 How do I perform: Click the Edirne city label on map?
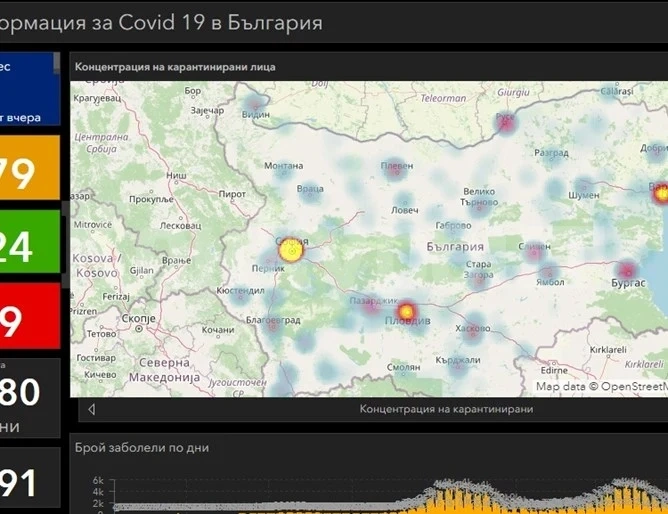click(554, 370)
